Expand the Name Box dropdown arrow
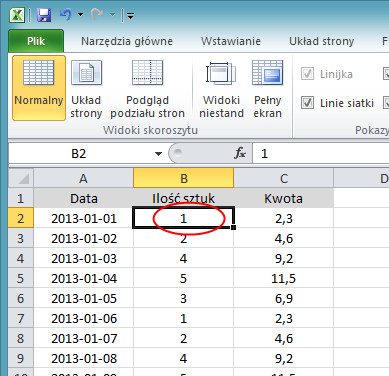This screenshot has height=376, width=389. tap(158, 154)
